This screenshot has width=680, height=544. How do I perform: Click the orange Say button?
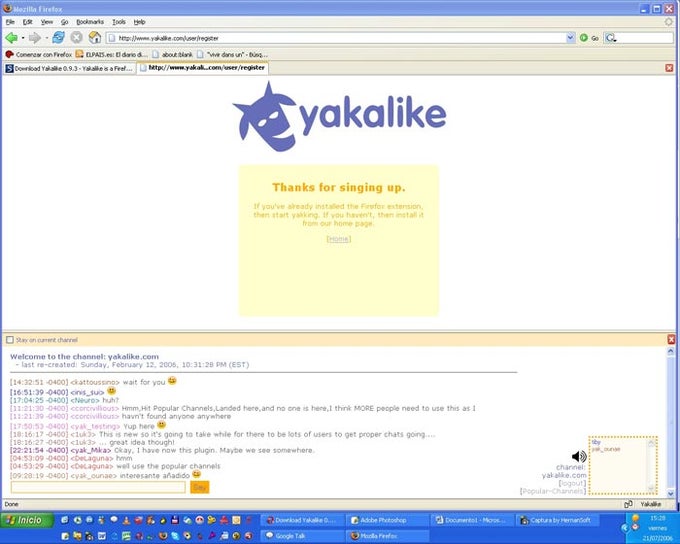pyautogui.click(x=199, y=487)
